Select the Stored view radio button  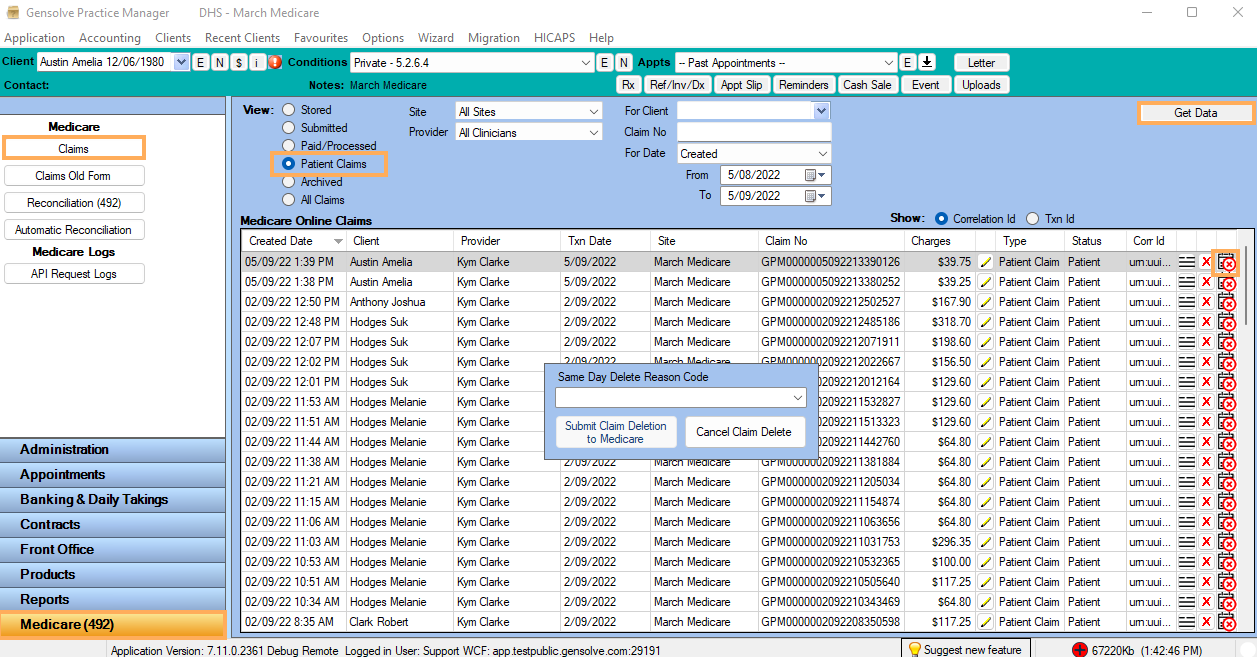(289, 110)
